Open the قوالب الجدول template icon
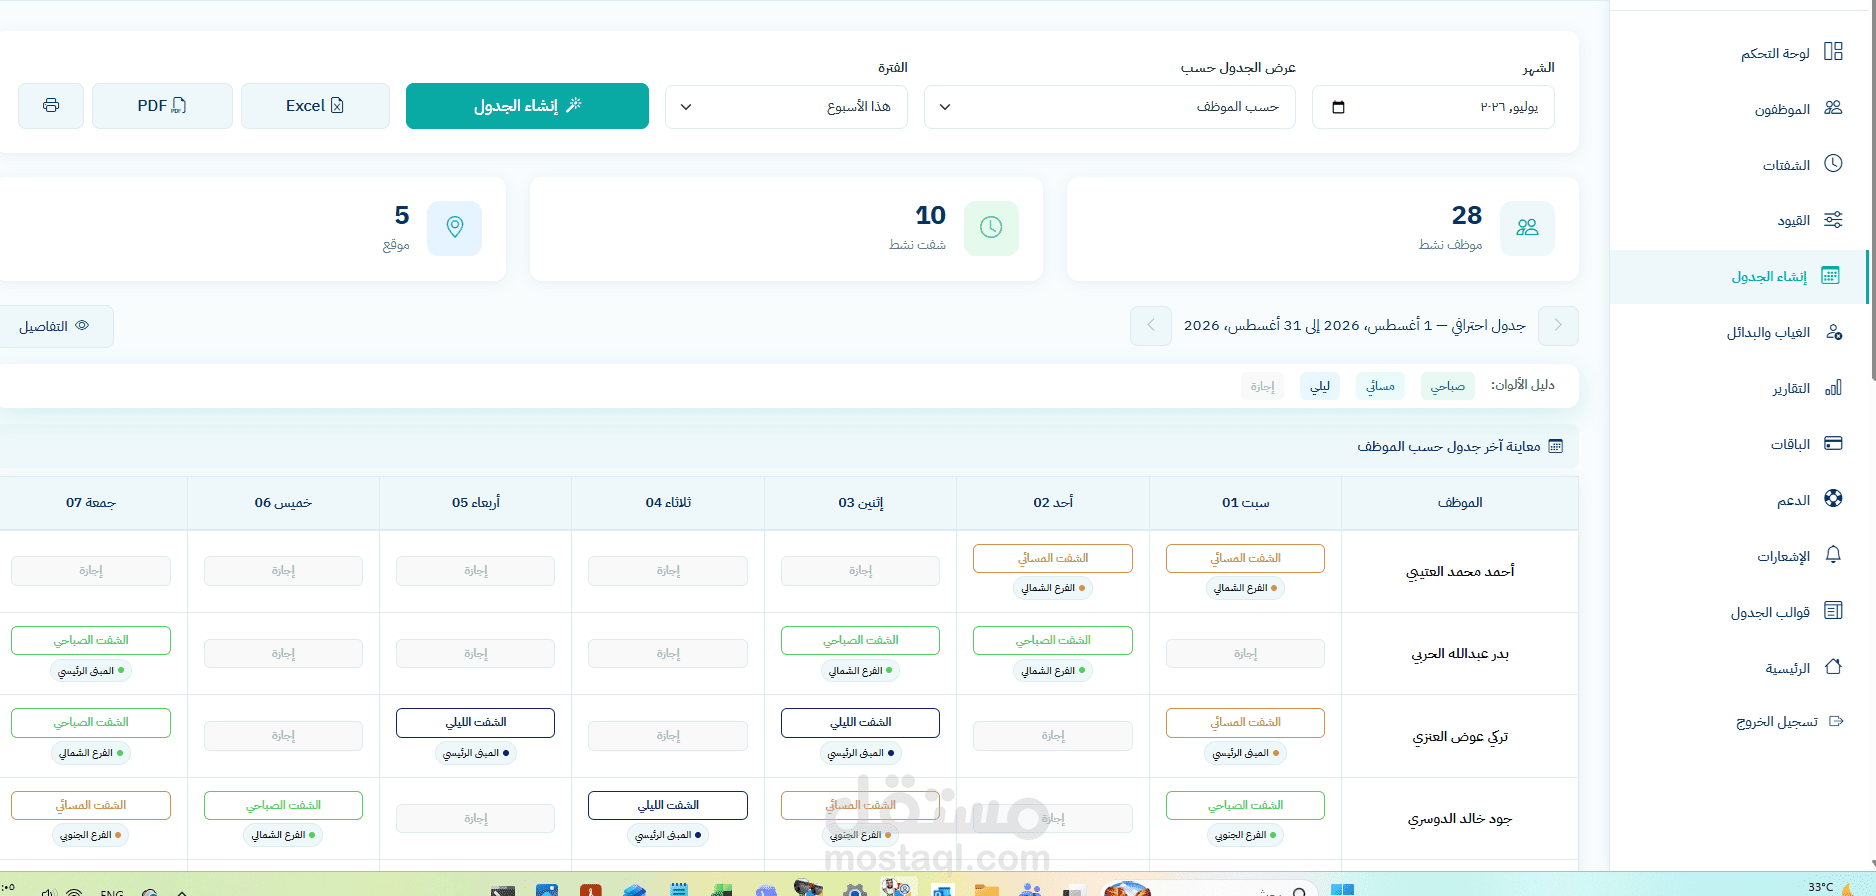The image size is (1876, 896). pyautogui.click(x=1833, y=611)
